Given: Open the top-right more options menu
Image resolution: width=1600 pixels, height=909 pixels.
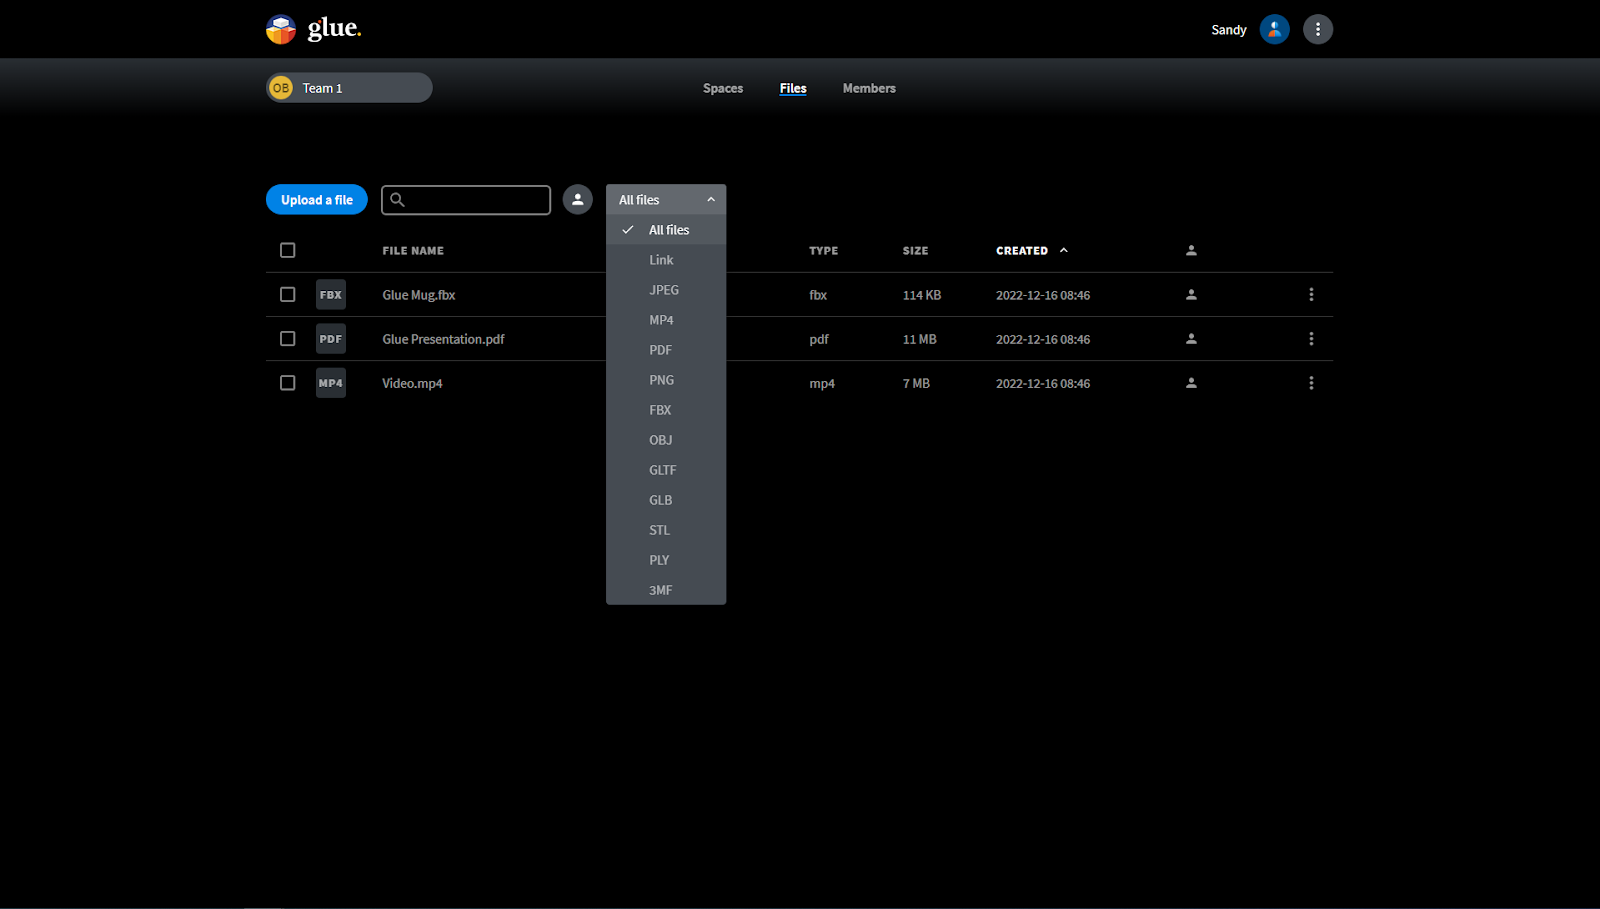Looking at the screenshot, I should [1317, 29].
